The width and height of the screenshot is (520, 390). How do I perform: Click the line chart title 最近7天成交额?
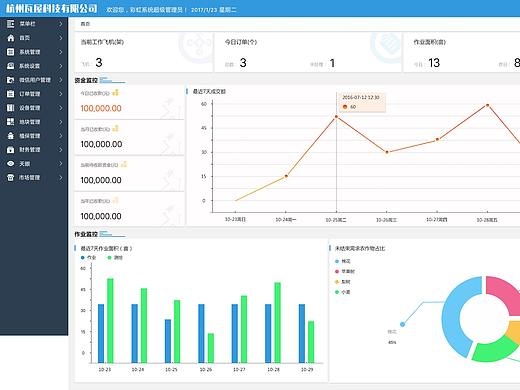[209, 92]
